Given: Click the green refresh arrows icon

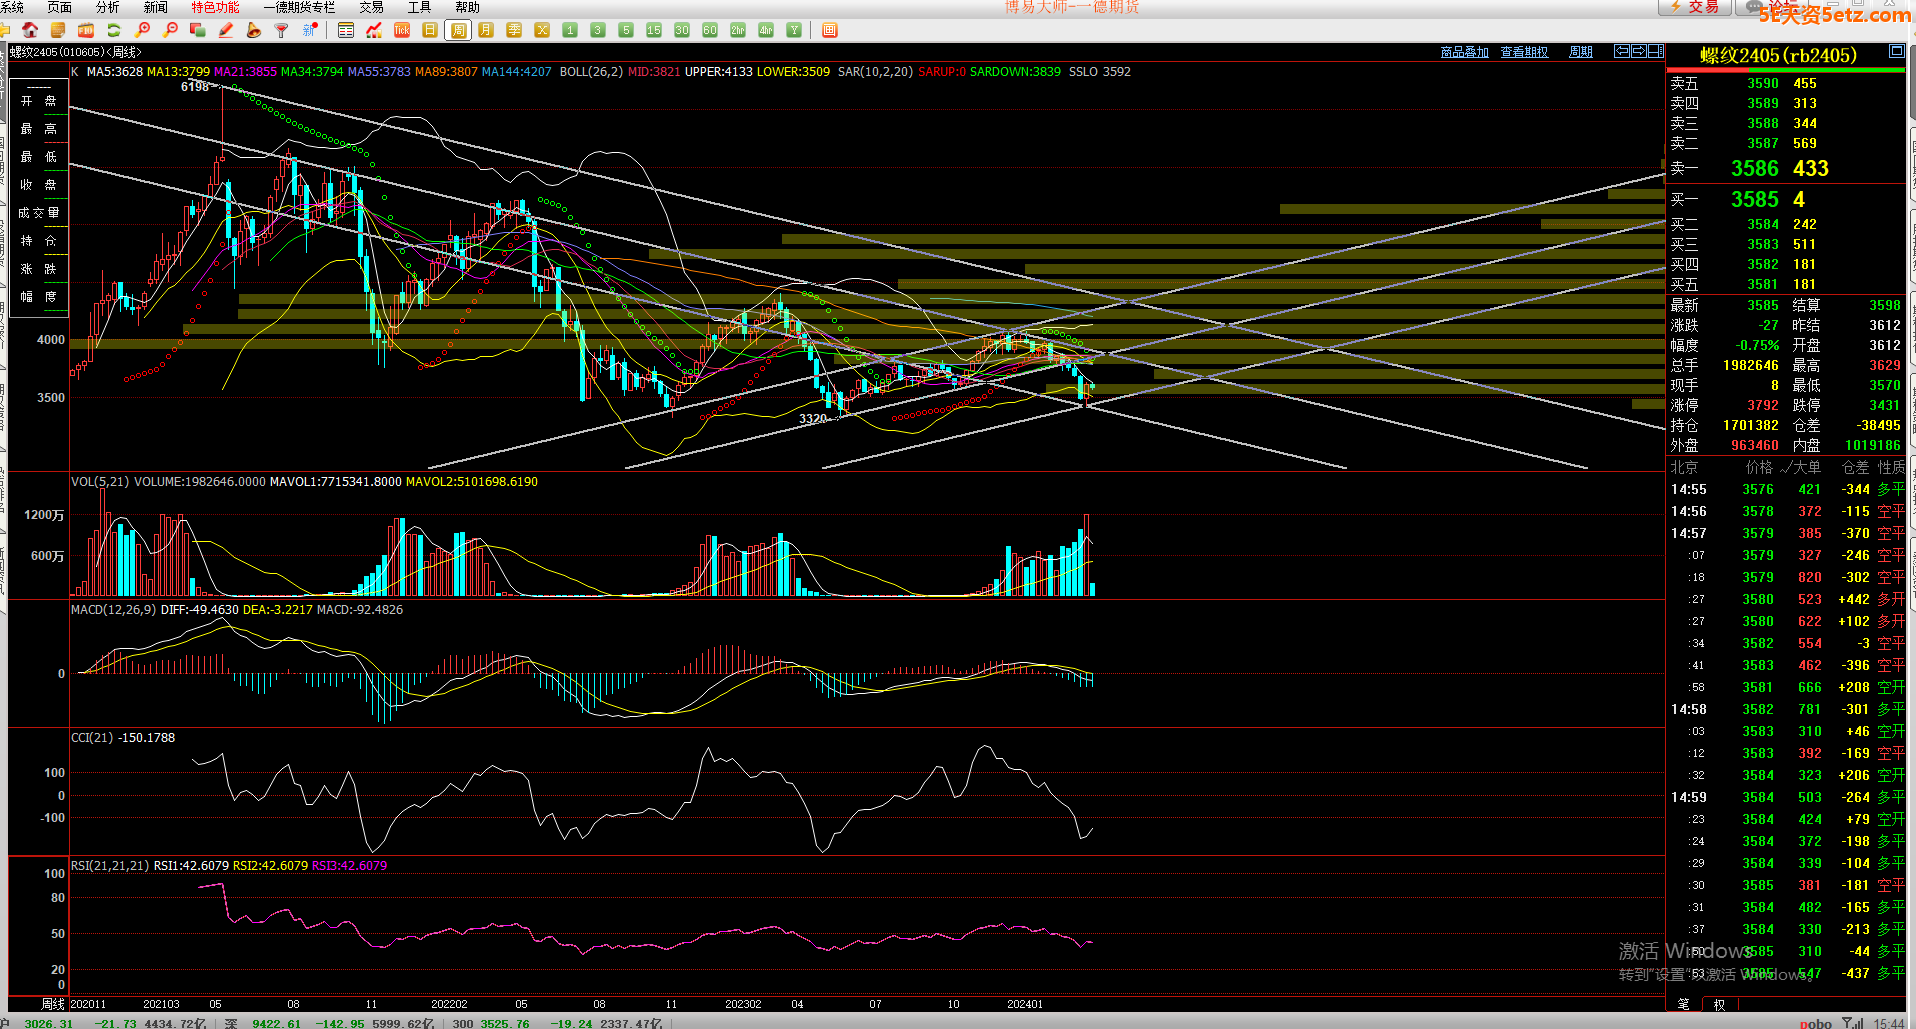Looking at the screenshot, I should tap(114, 30).
